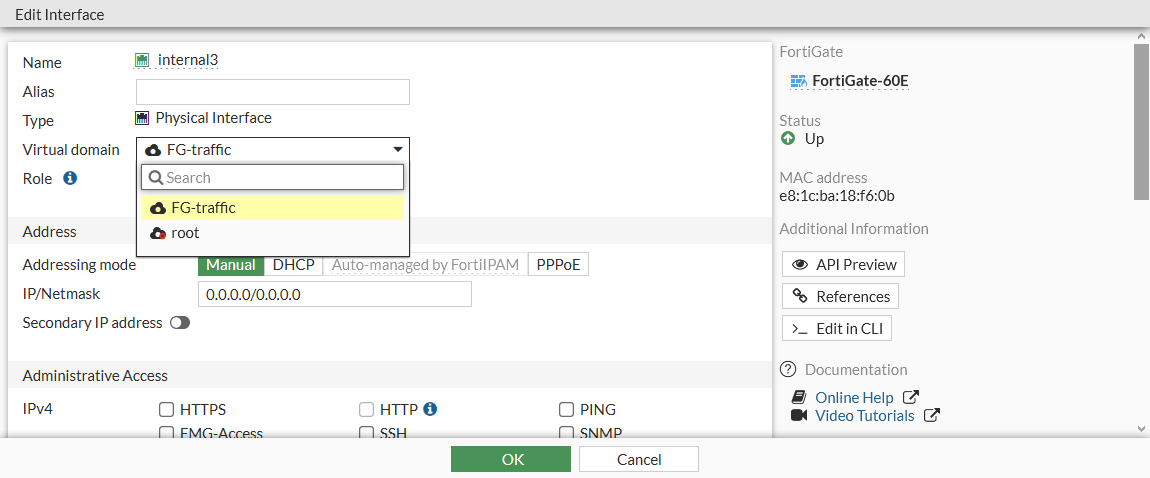Check the PING access checkbox

tap(566, 409)
